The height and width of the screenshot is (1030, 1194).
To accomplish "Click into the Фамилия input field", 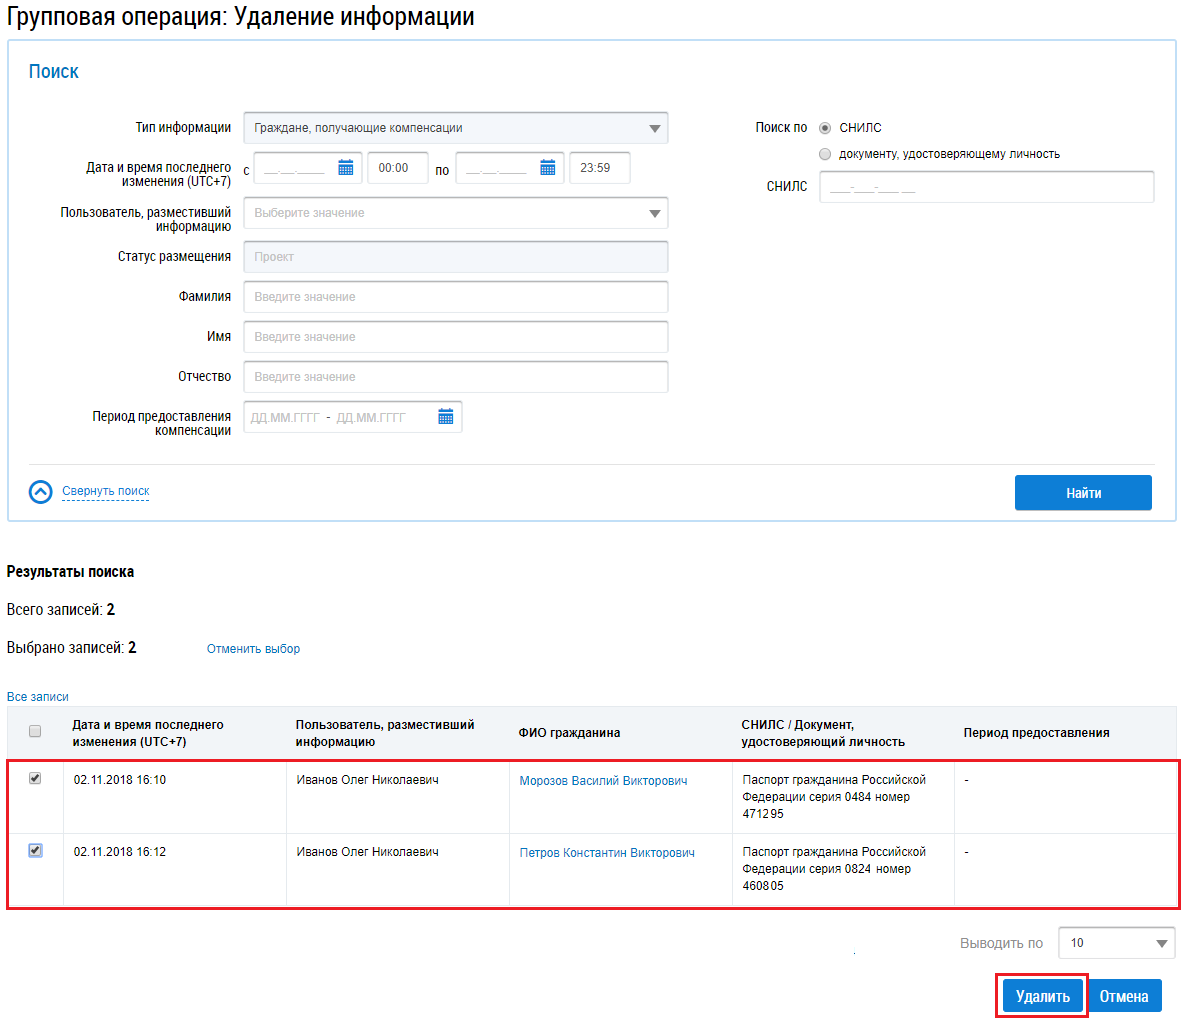I will [455, 297].
